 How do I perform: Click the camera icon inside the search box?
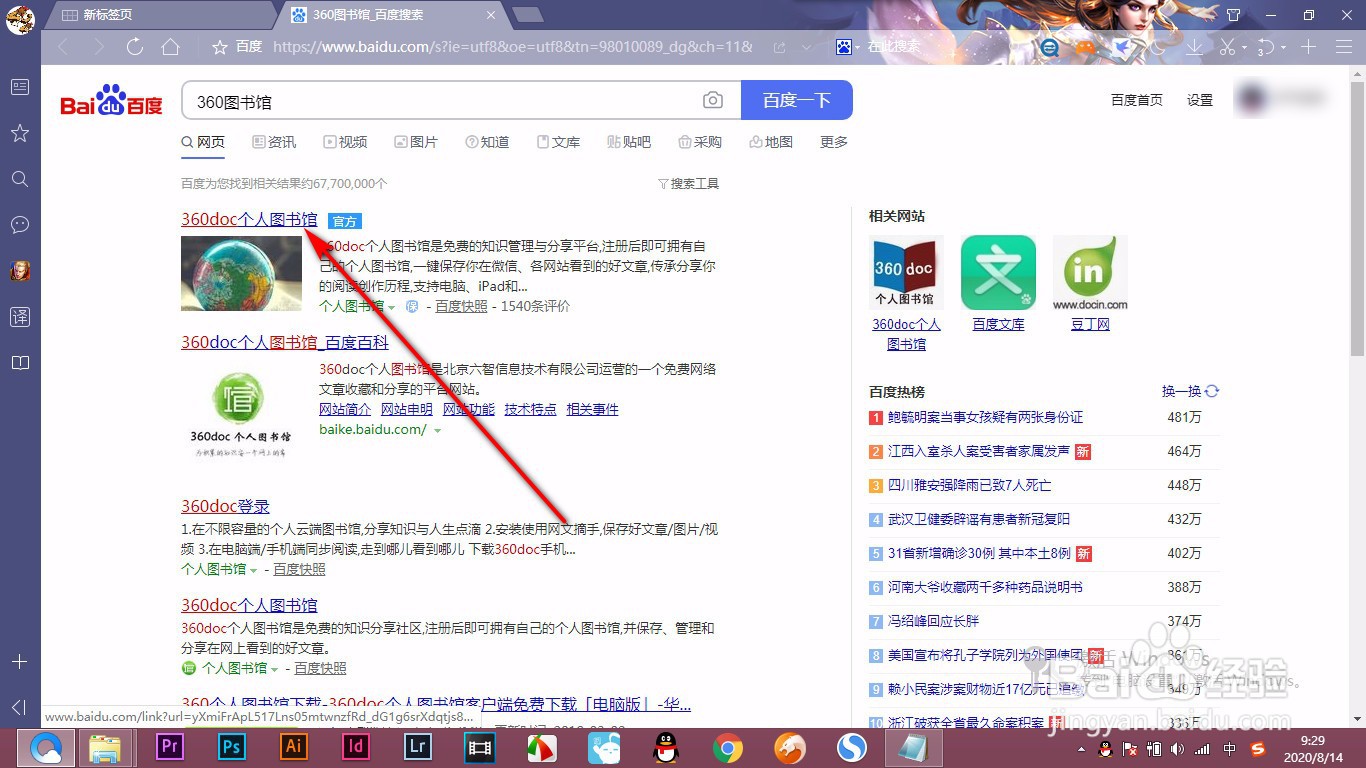712,100
